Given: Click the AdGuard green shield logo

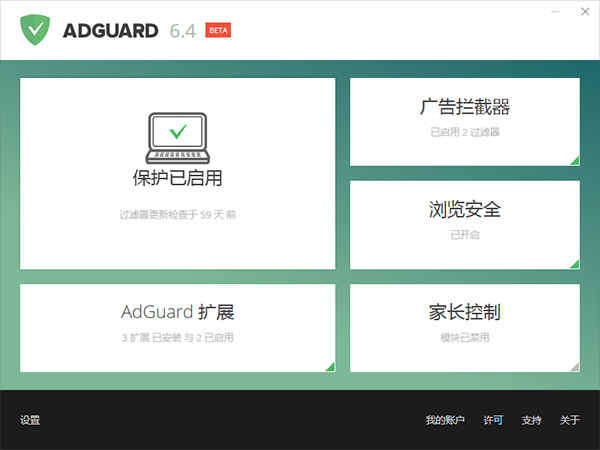Looking at the screenshot, I should 36,29.
